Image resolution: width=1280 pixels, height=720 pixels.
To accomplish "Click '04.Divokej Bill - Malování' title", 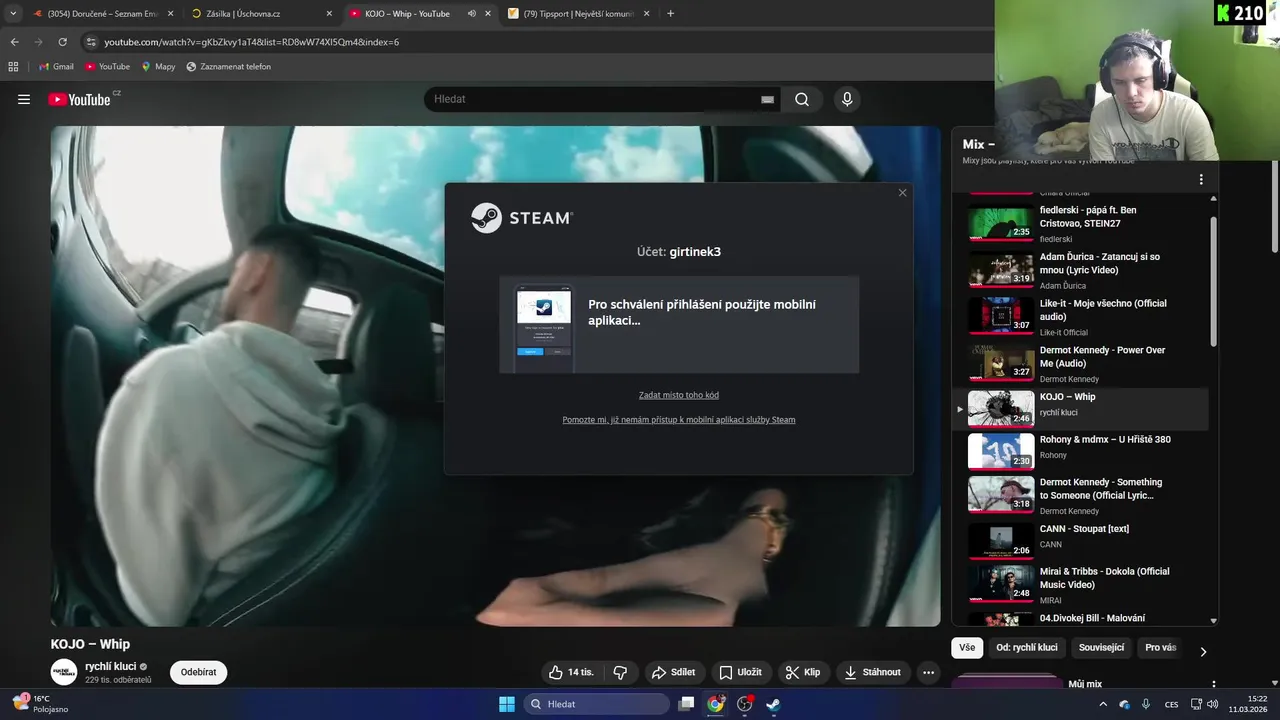I will click(x=1092, y=618).
